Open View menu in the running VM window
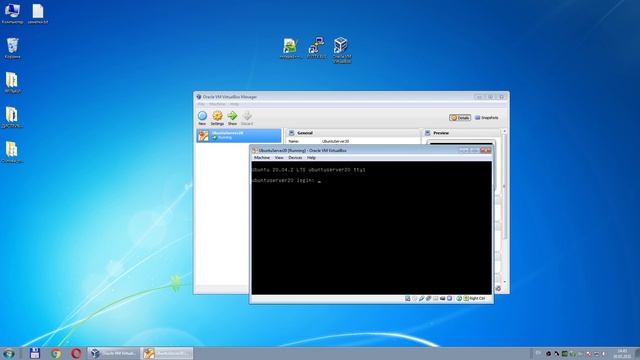 [x=279, y=158]
